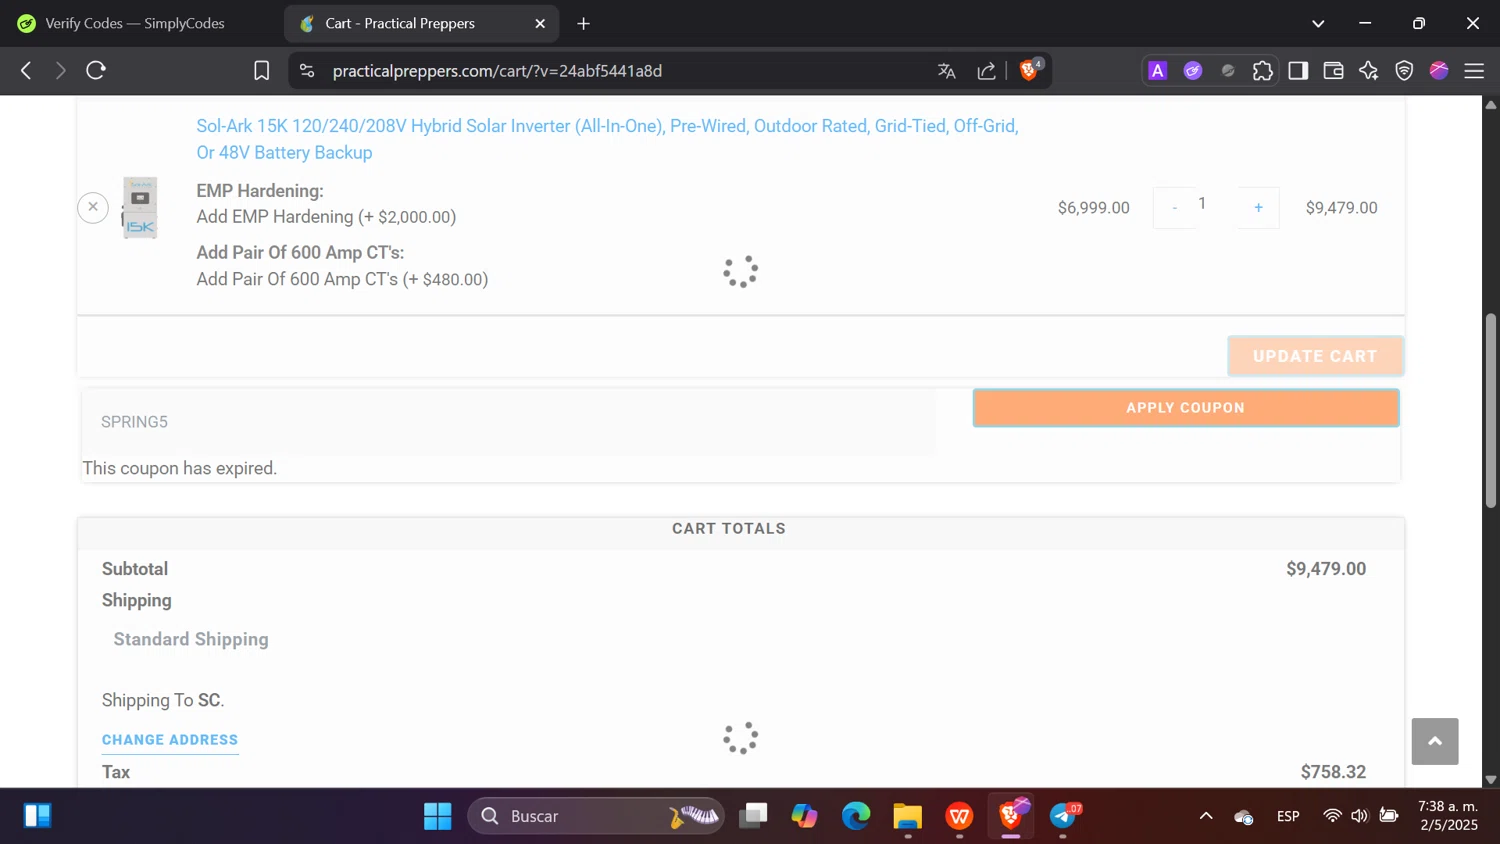Screen dimensions: 1500x844
Task: Open the browser hamburger menu
Action: tap(1474, 70)
